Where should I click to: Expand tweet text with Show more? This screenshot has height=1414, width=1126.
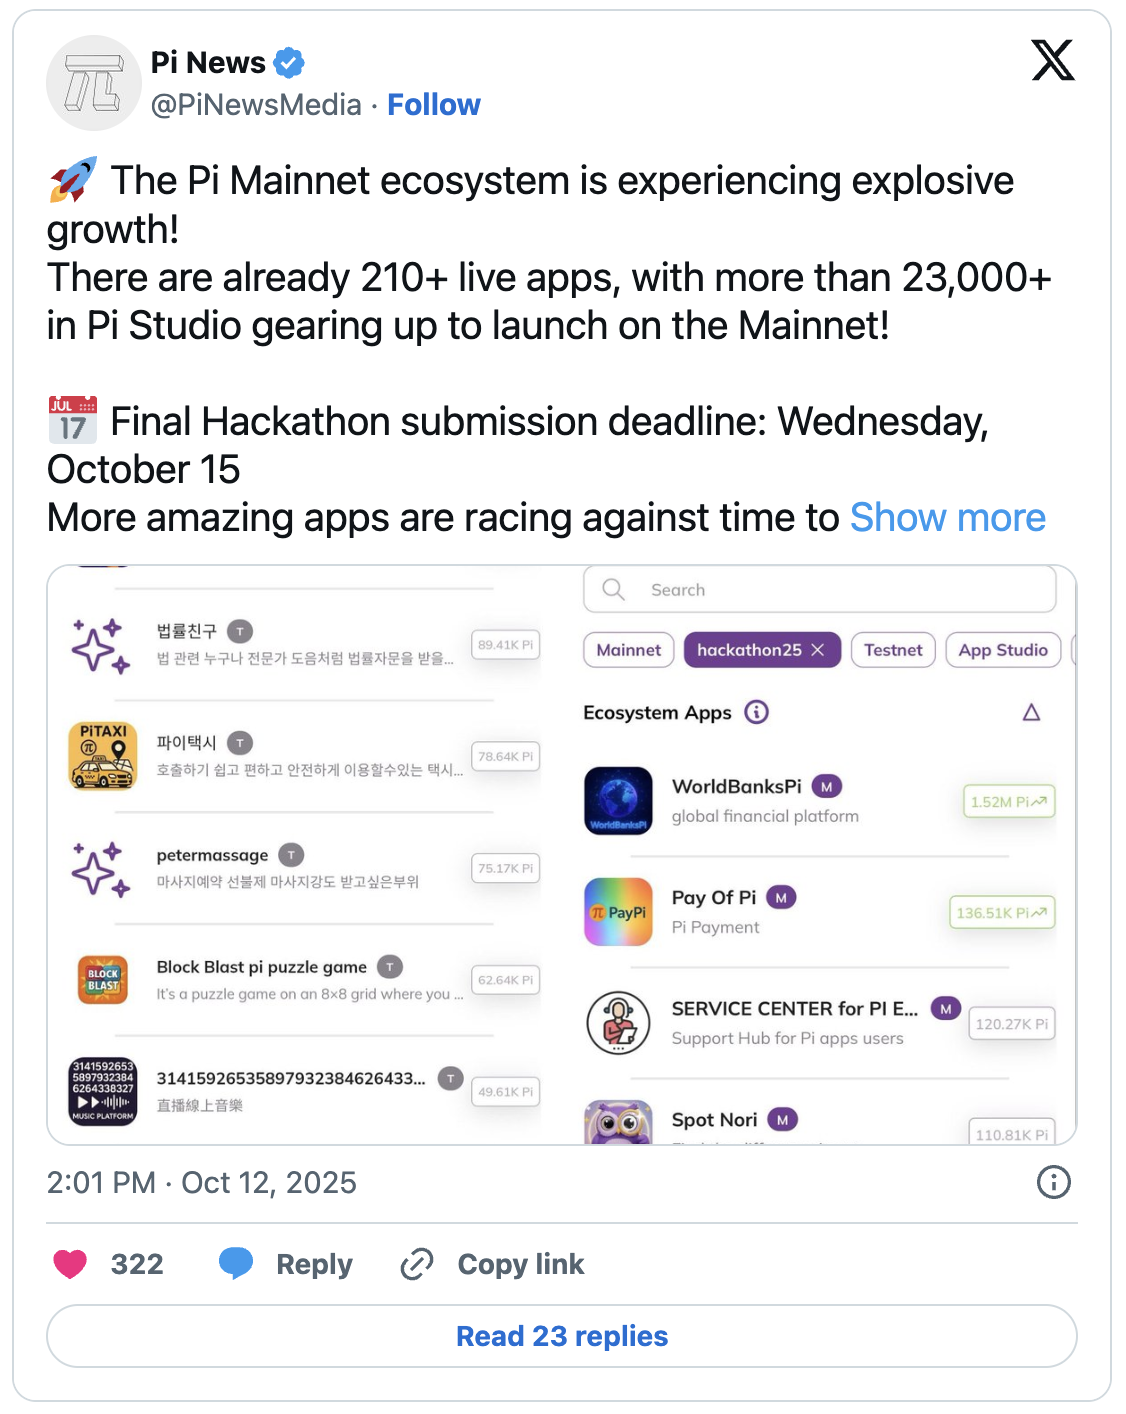947,518
